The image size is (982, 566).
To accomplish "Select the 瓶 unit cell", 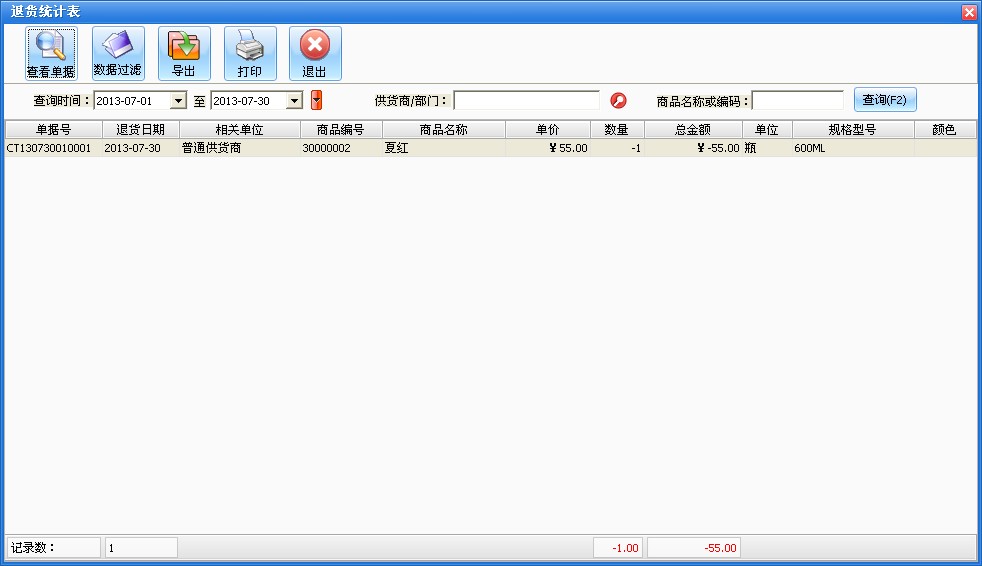I will (x=767, y=148).
